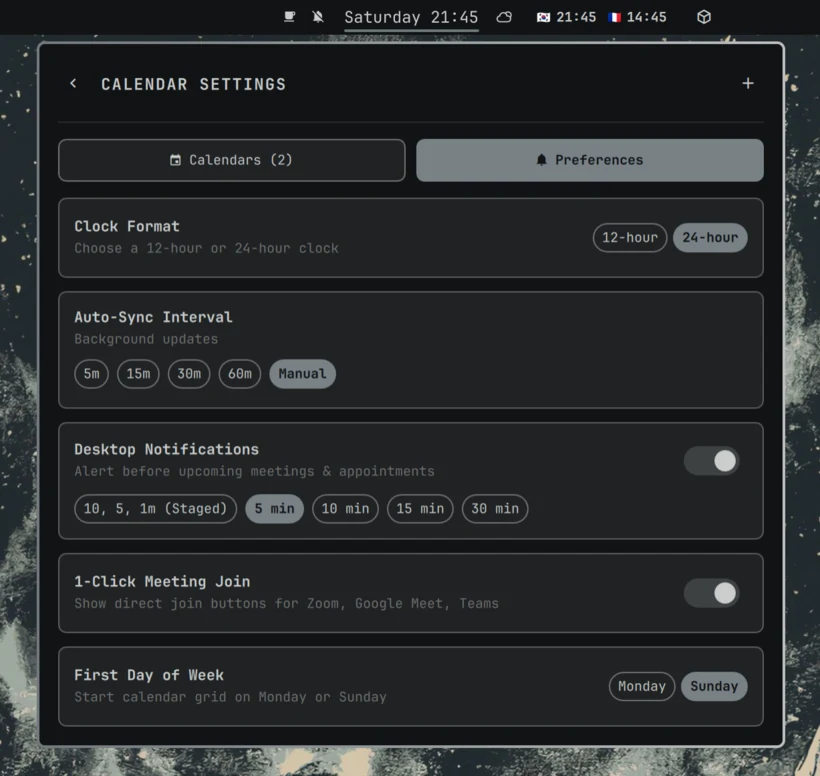The width and height of the screenshot is (820, 776).
Task: Click the Clock Format label
Action: [127, 226]
